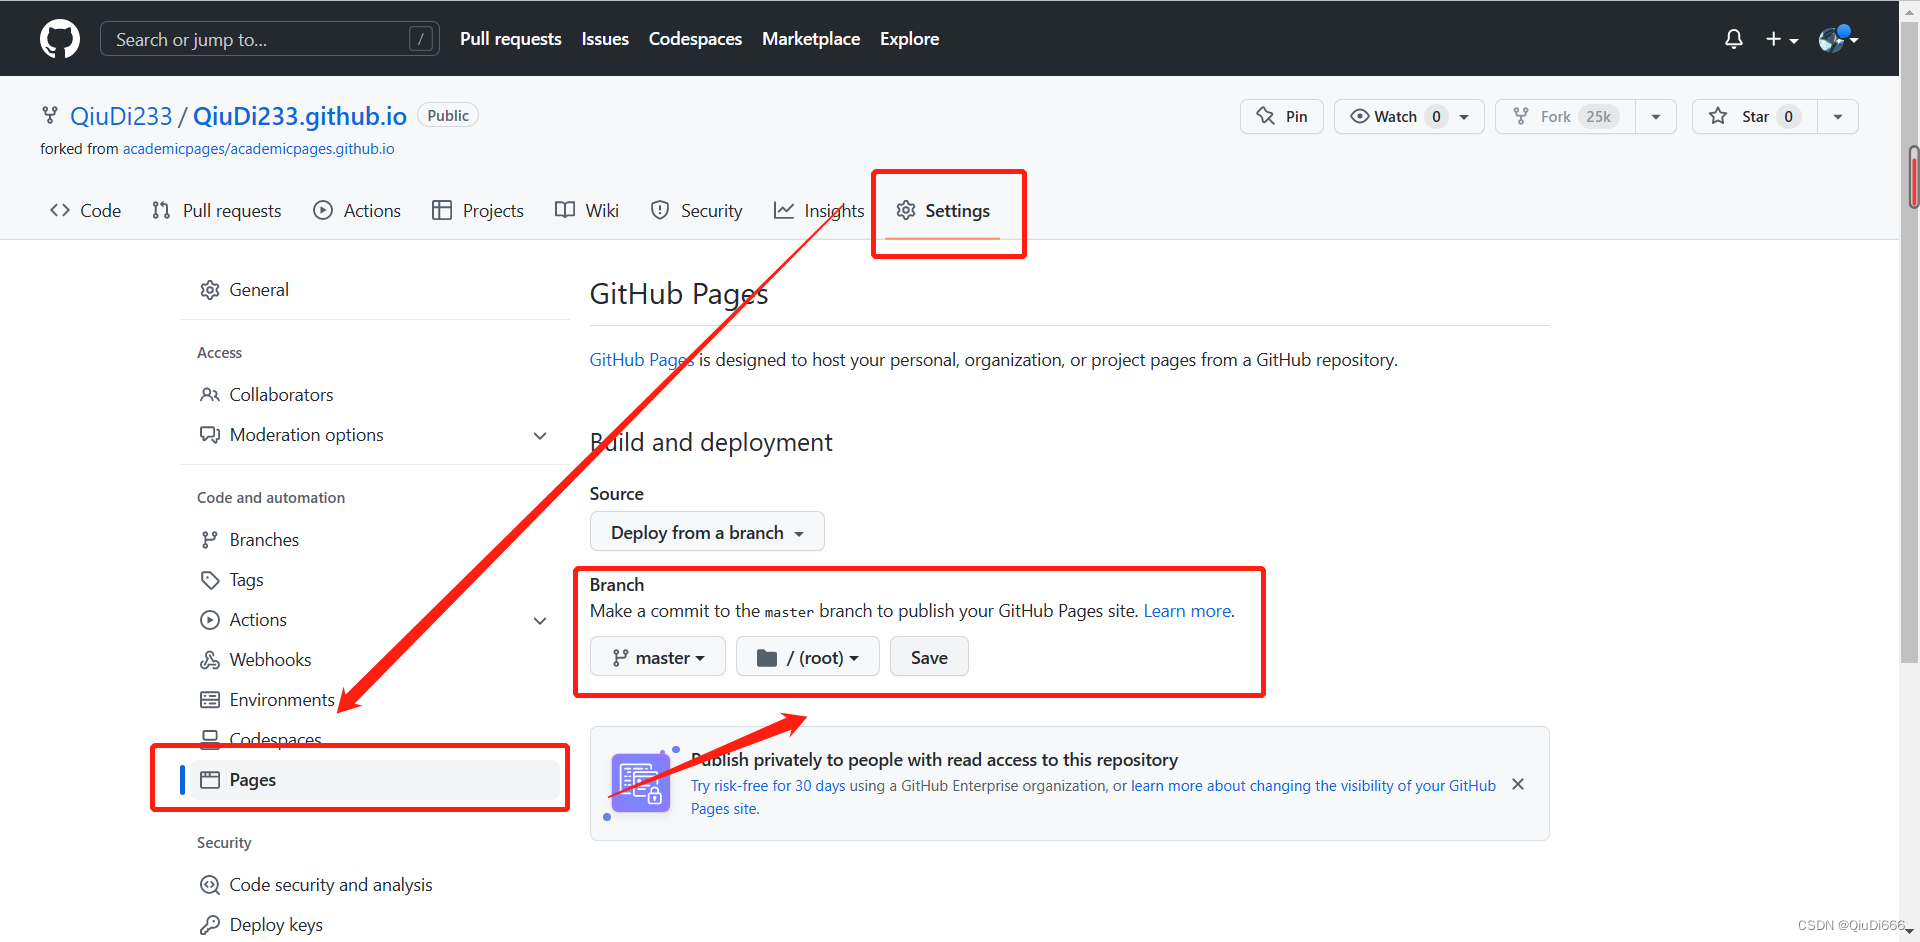Open the GitHub Pages documentation link
The height and width of the screenshot is (942, 1920).
coord(641,360)
